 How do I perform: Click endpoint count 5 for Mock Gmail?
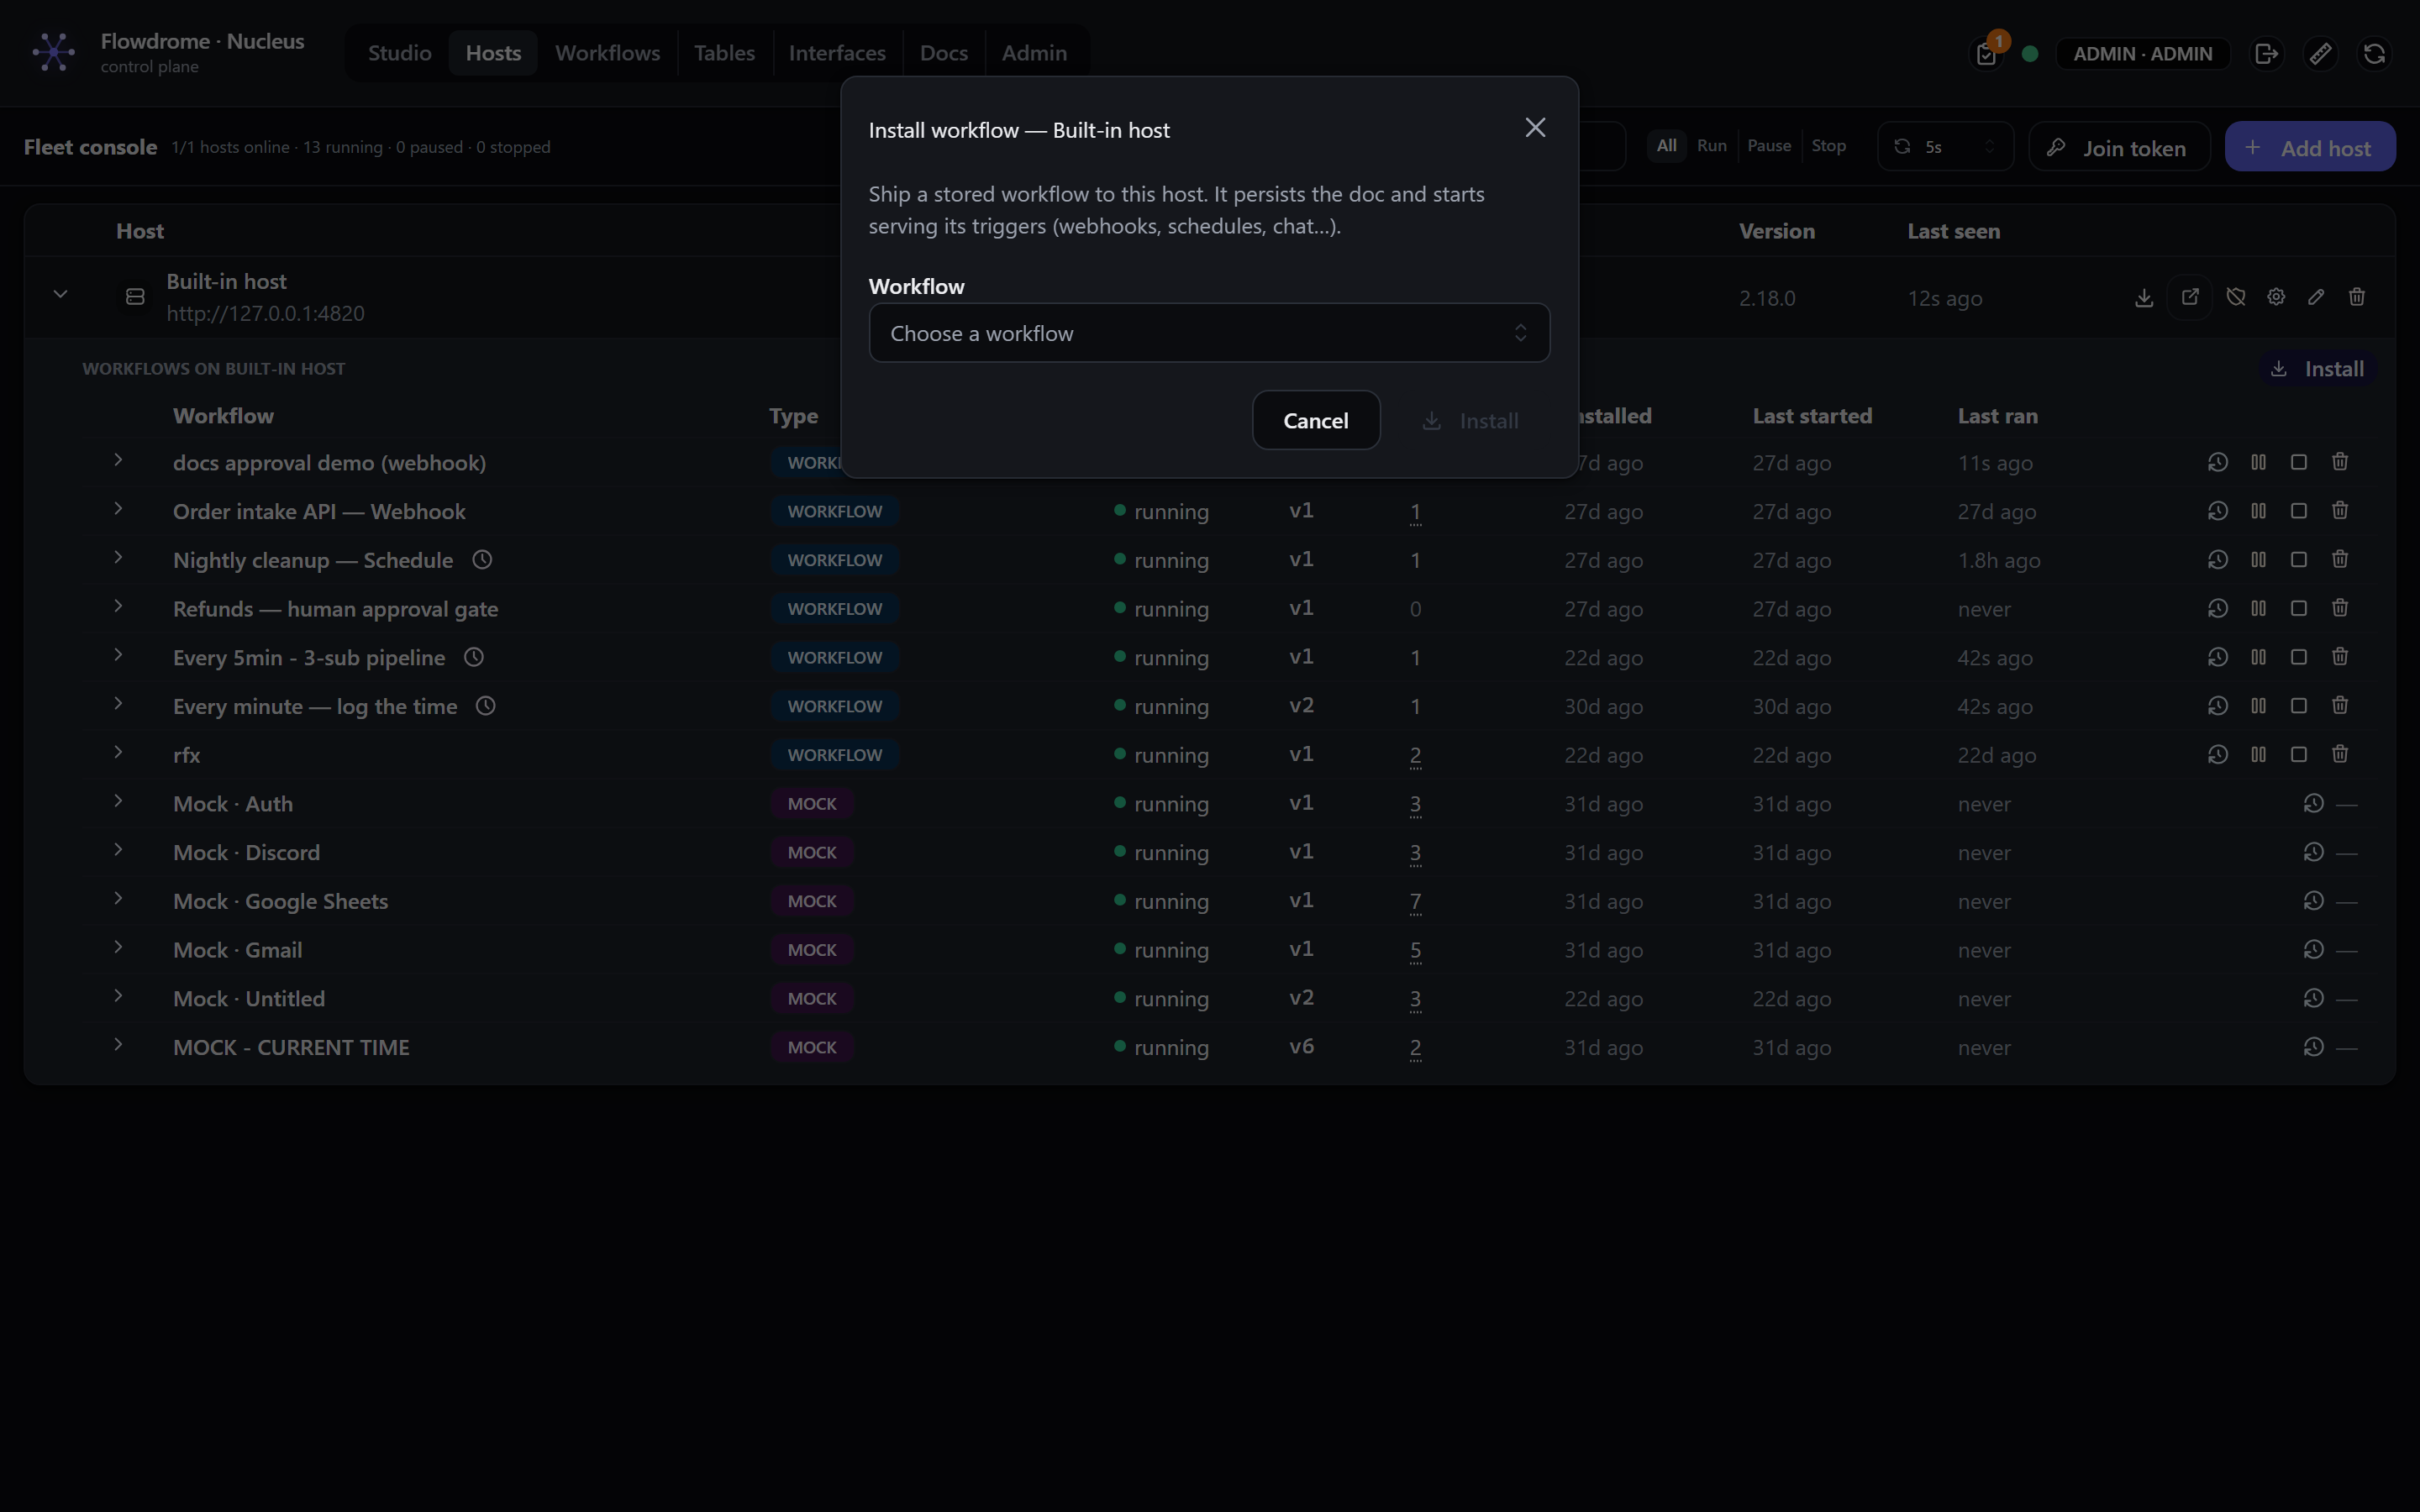[x=1415, y=950]
